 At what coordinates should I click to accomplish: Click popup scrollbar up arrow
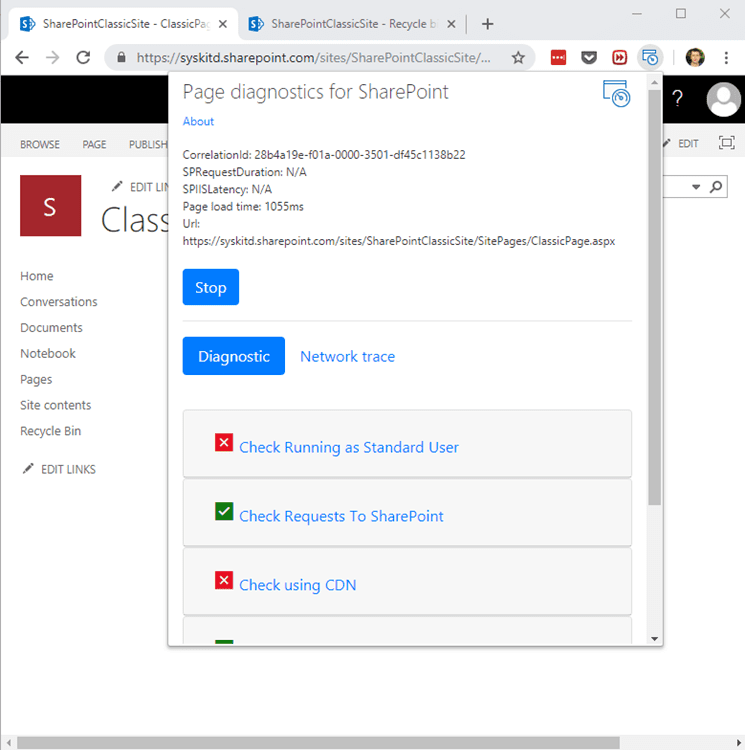click(655, 82)
